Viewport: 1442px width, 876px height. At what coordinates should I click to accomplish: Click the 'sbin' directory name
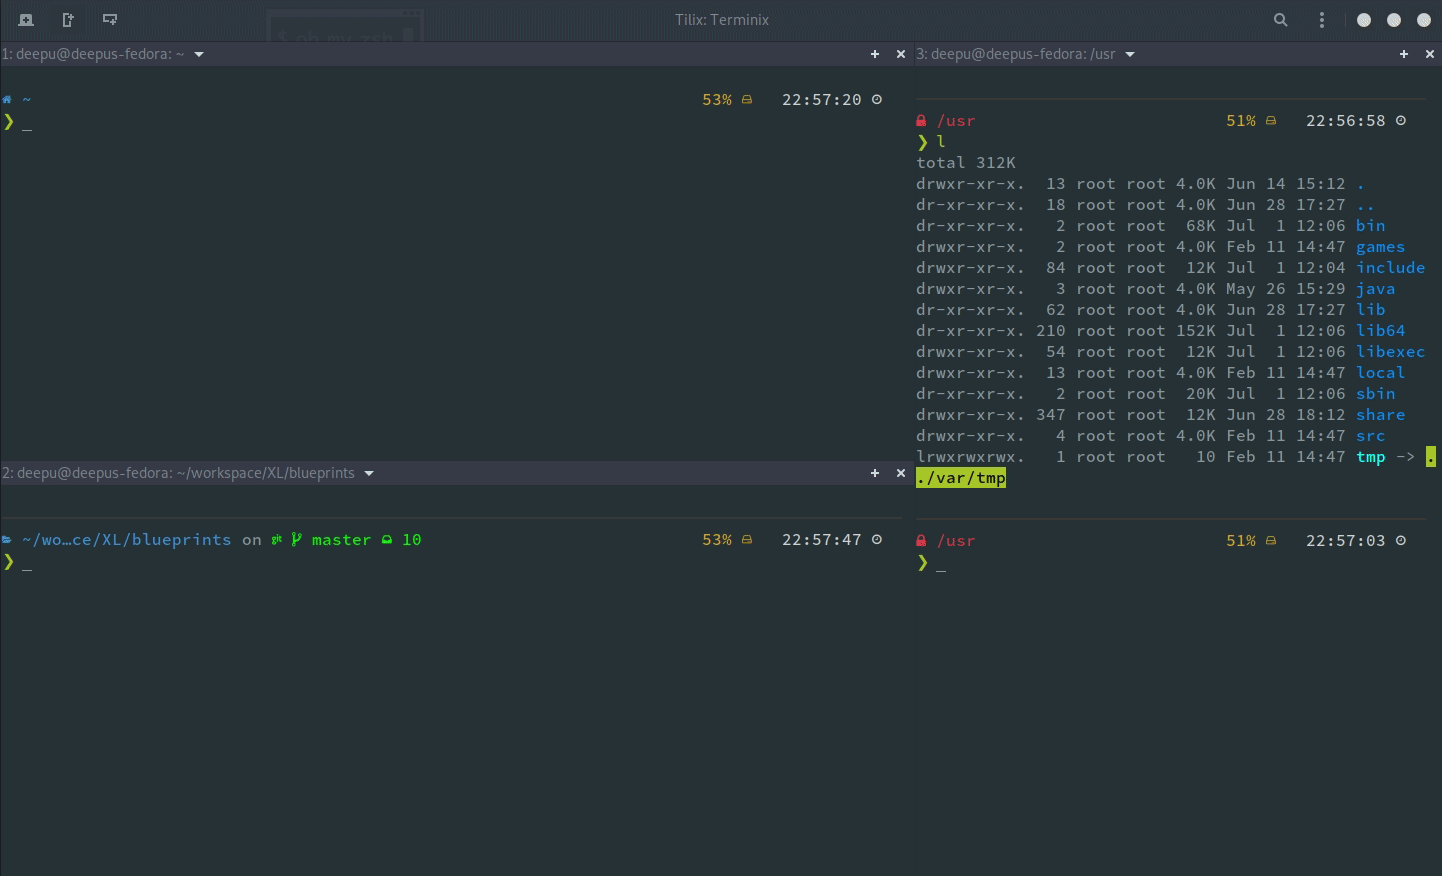point(1376,393)
